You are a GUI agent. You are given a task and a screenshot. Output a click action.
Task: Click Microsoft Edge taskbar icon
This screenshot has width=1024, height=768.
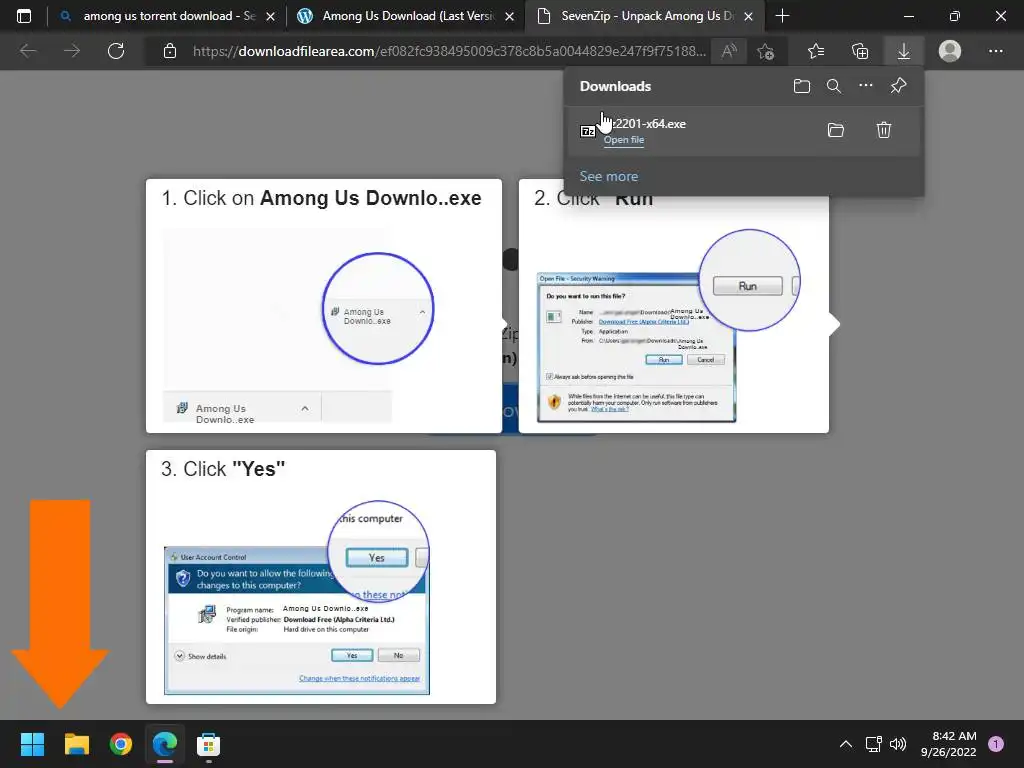pyautogui.click(x=165, y=744)
